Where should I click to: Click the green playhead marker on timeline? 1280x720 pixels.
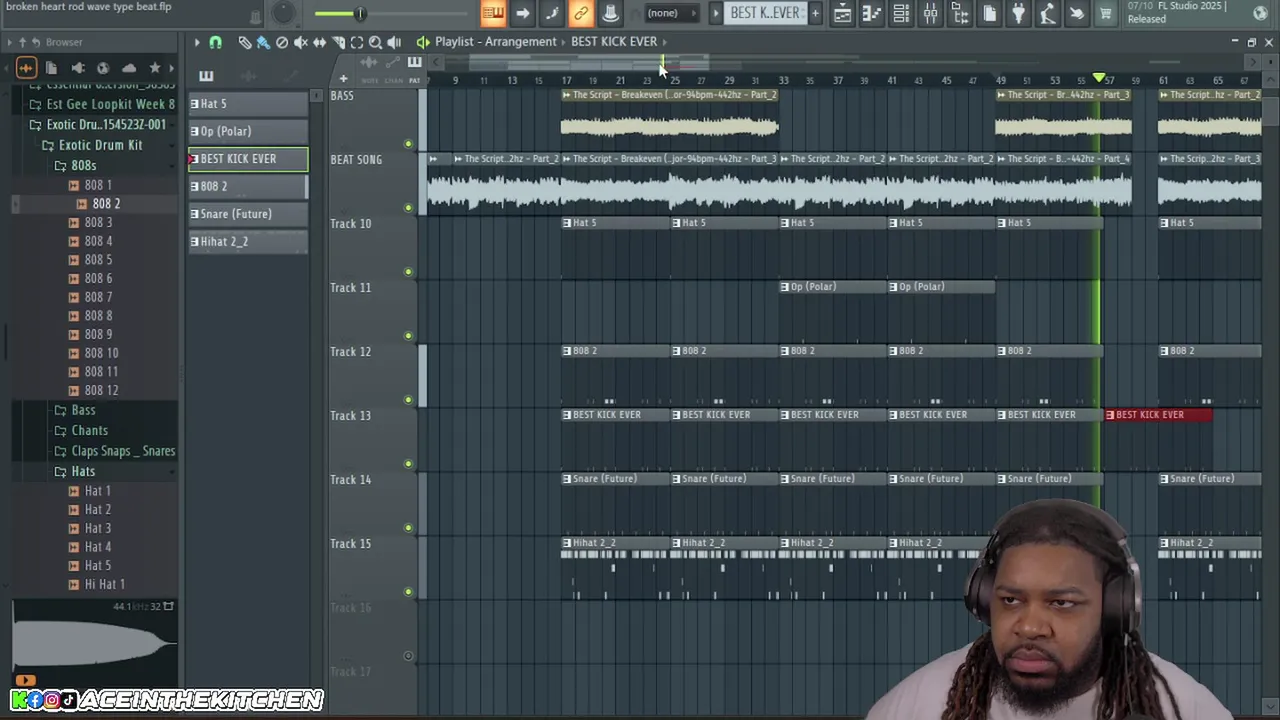[1099, 79]
